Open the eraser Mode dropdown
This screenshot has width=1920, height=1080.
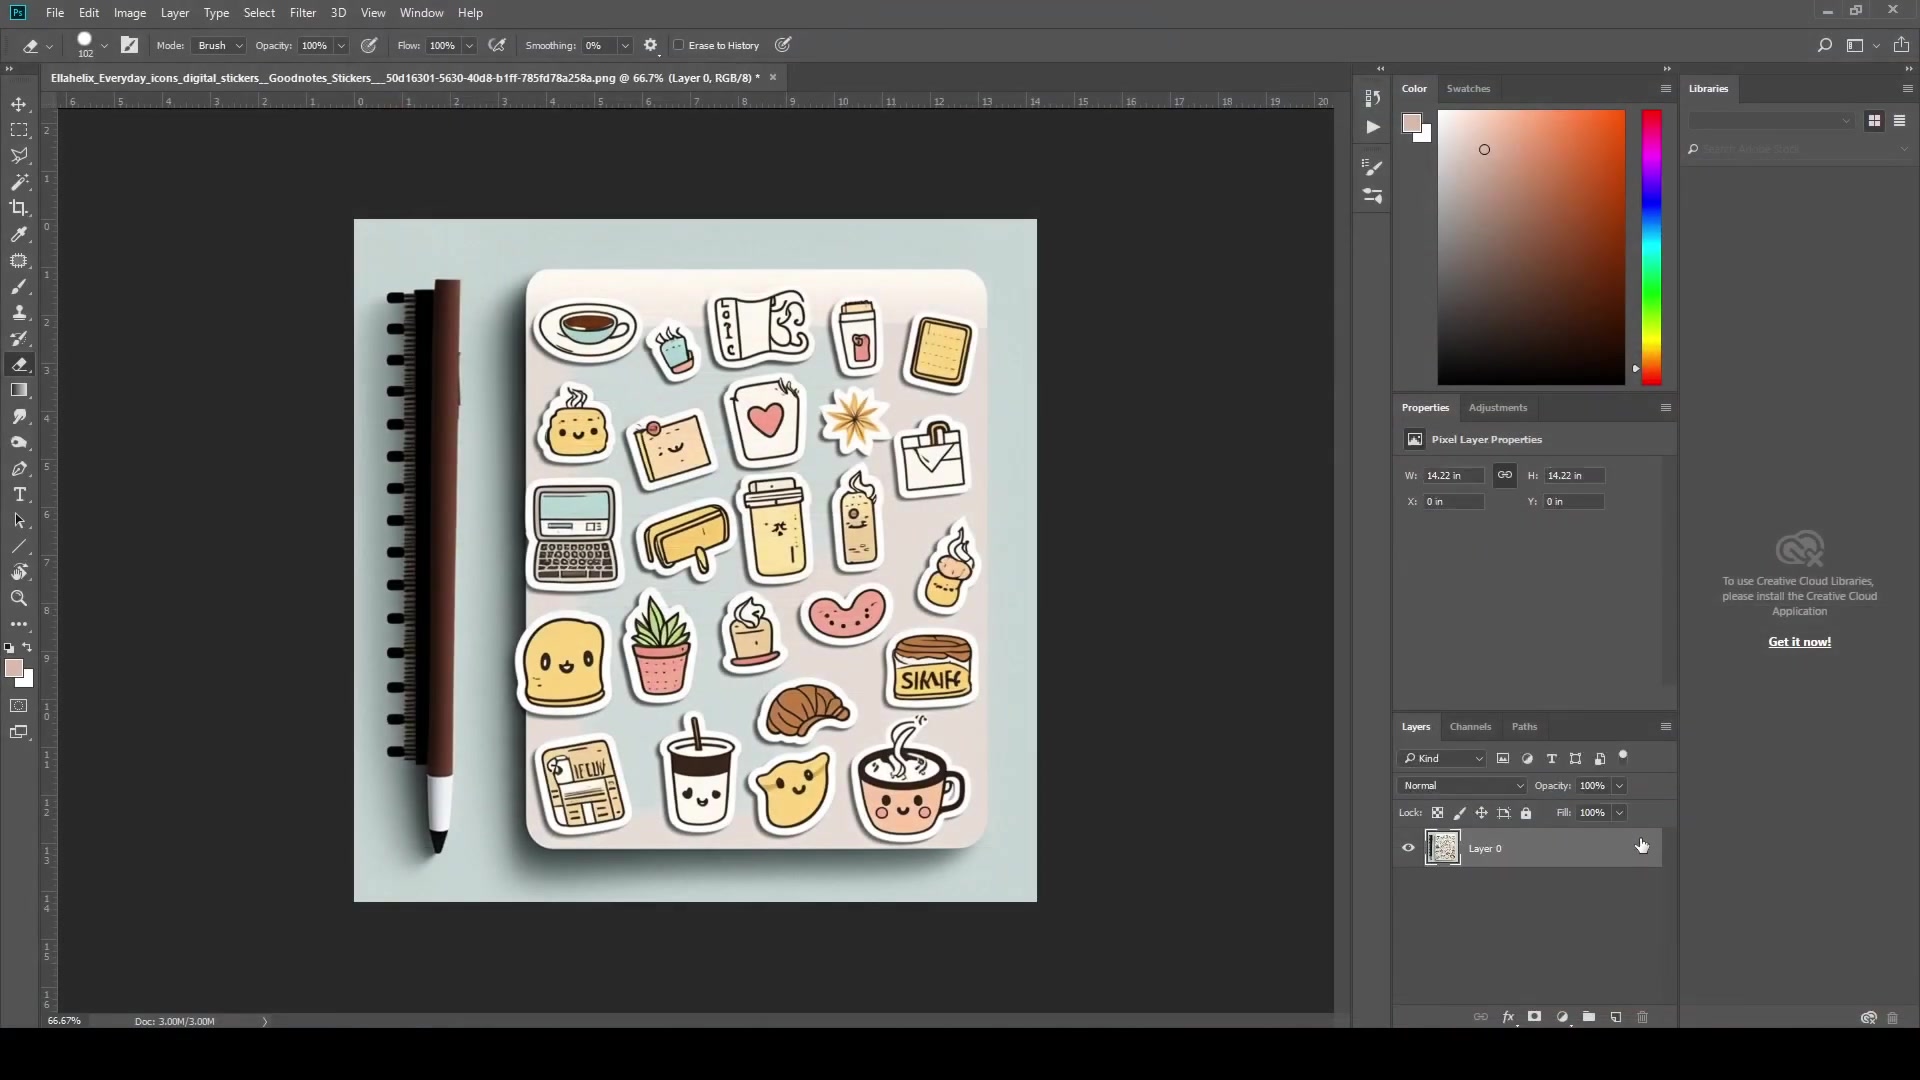tap(218, 45)
